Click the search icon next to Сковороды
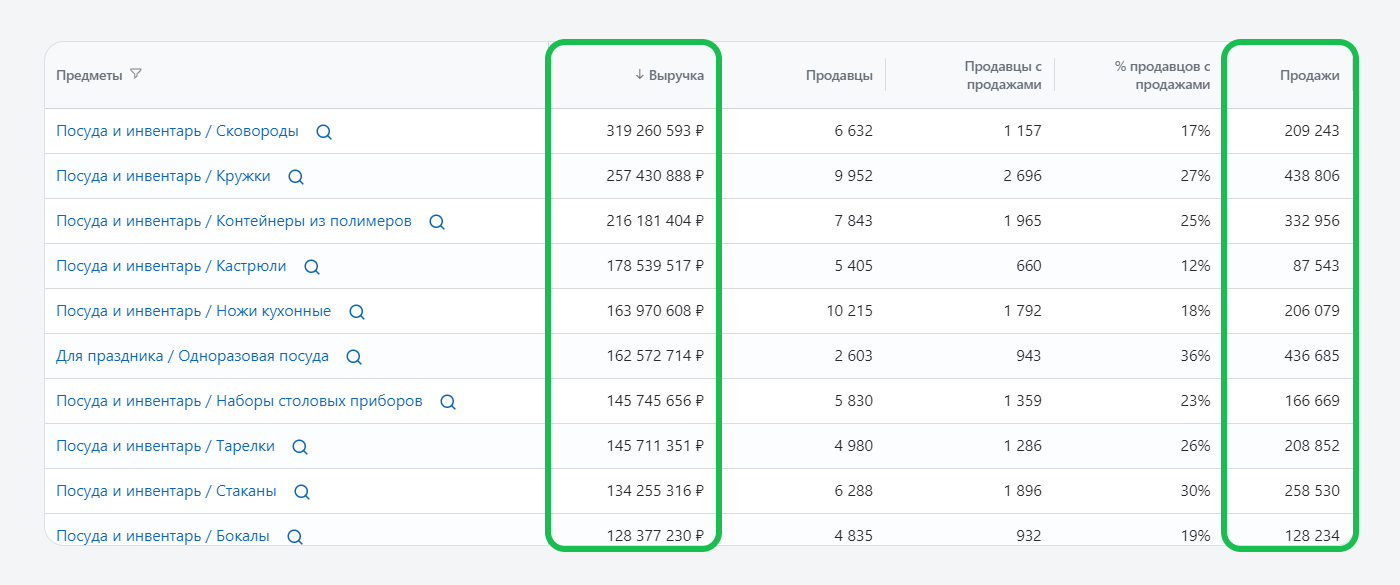The width and height of the screenshot is (1400, 585). pos(324,132)
